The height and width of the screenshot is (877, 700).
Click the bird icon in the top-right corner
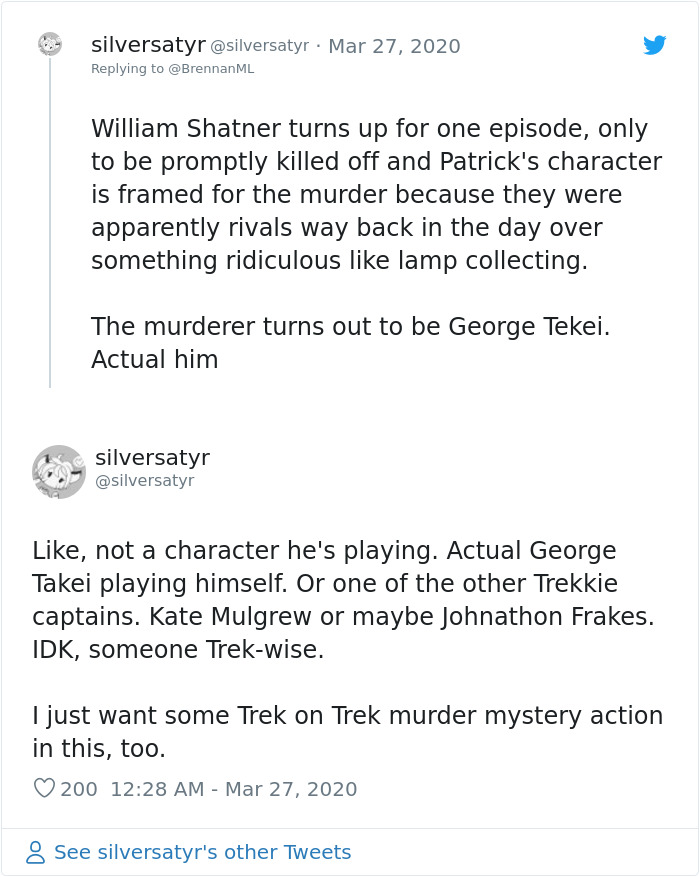tap(656, 46)
